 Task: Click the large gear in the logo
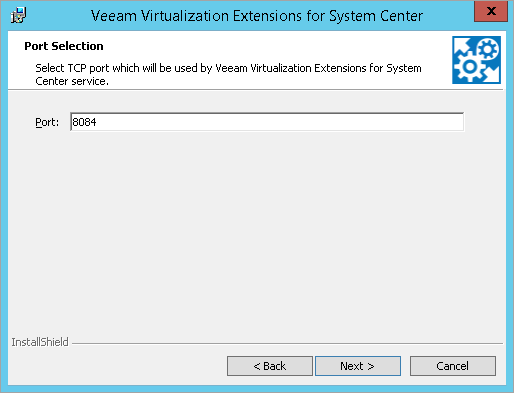pyautogui.click(x=470, y=67)
